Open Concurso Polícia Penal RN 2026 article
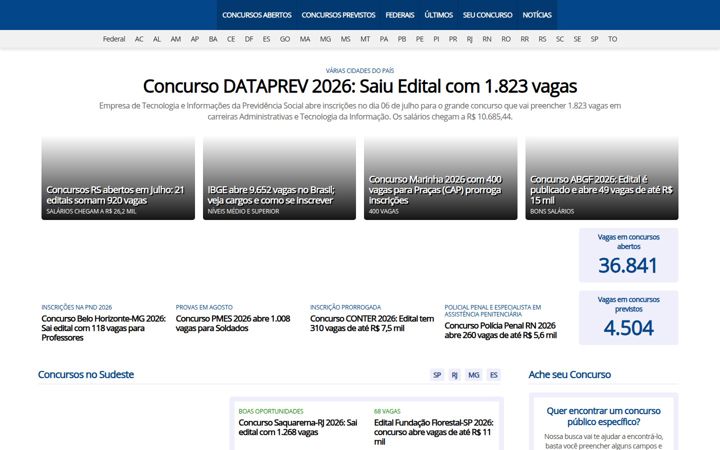The height and width of the screenshot is (450, 720). click(x=501, y=330)
